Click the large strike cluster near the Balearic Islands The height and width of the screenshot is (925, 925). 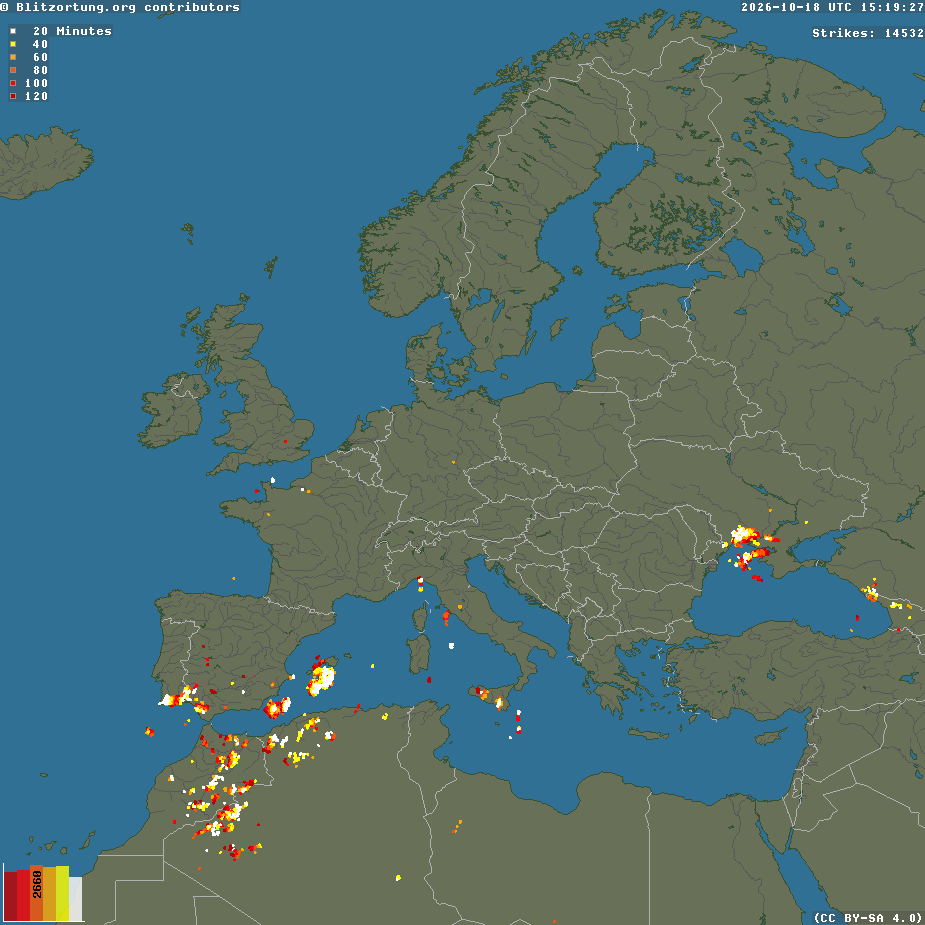(320, 677)
